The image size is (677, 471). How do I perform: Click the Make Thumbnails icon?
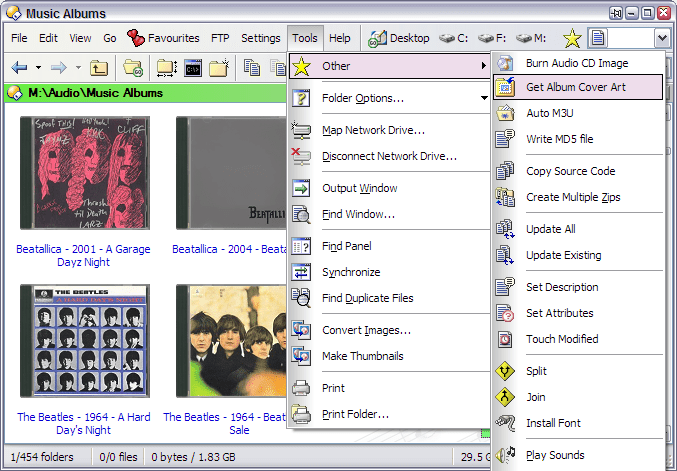[x=301, y=356]
